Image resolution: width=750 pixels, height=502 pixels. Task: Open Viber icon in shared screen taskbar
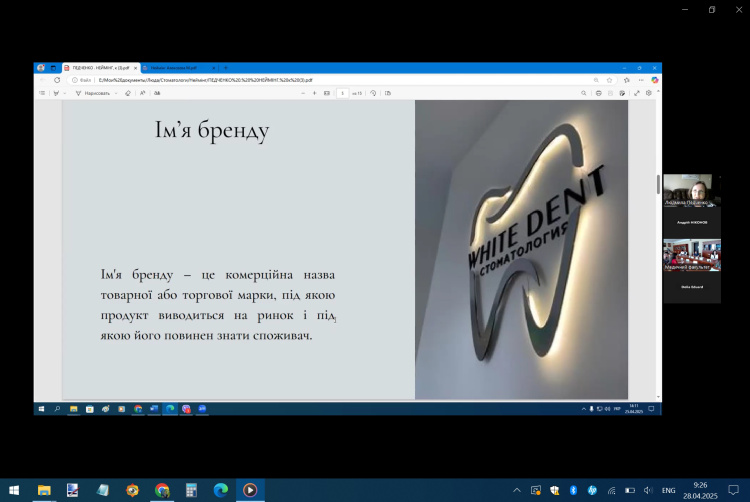point(186,409)
